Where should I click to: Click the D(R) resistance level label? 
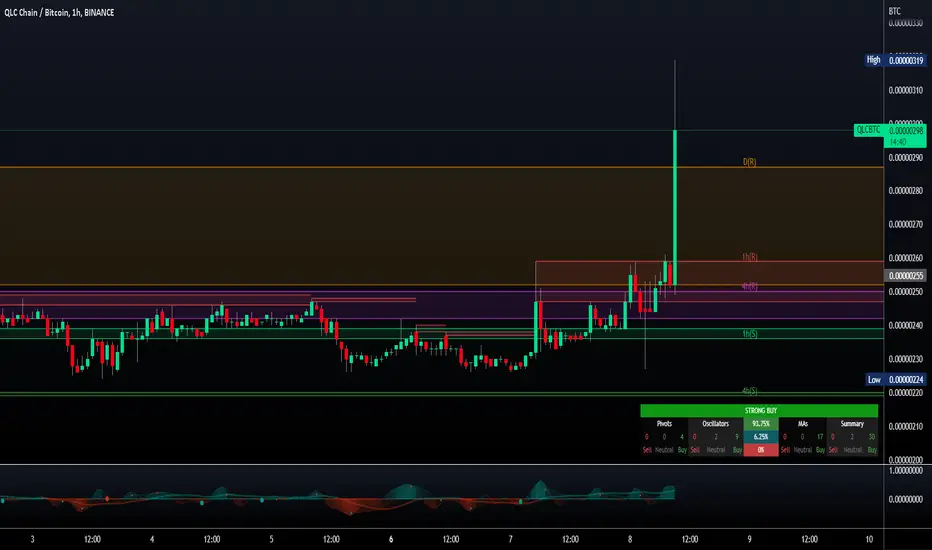(750, 162)
